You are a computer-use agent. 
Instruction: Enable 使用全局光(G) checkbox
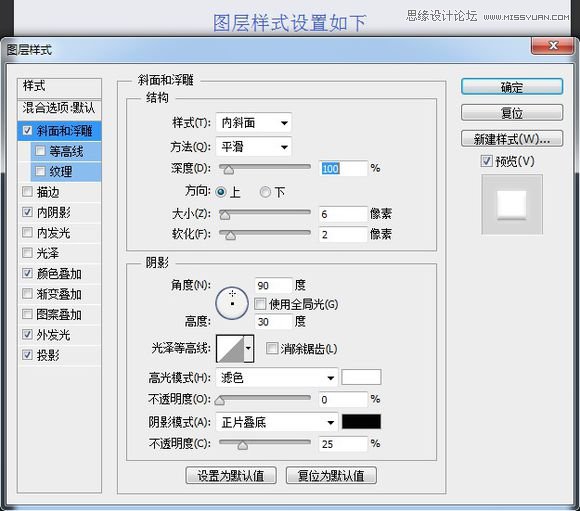pos(260,304)
